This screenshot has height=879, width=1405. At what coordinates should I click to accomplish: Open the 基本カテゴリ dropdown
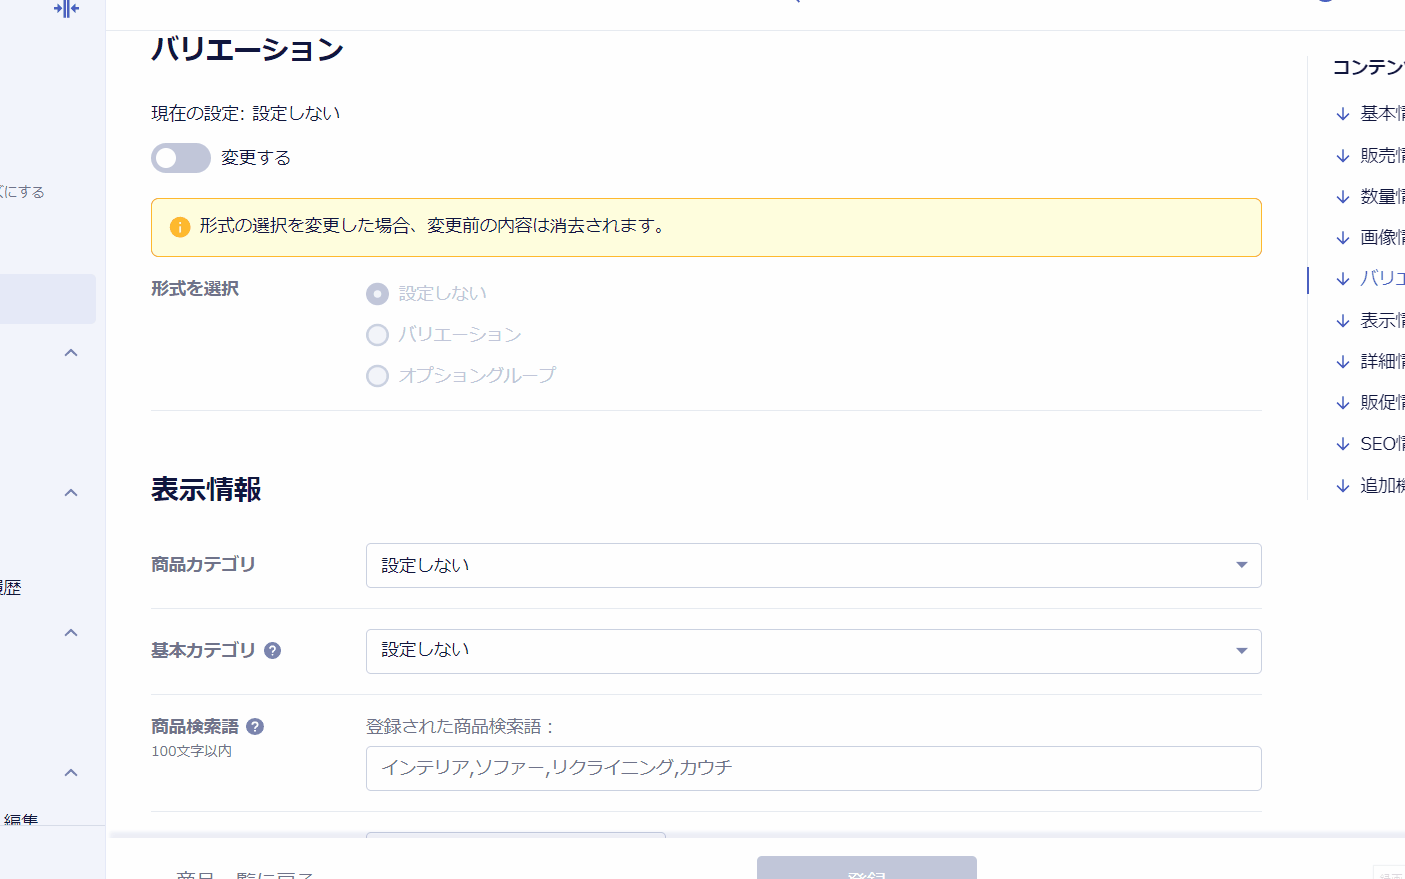[813, 651]
